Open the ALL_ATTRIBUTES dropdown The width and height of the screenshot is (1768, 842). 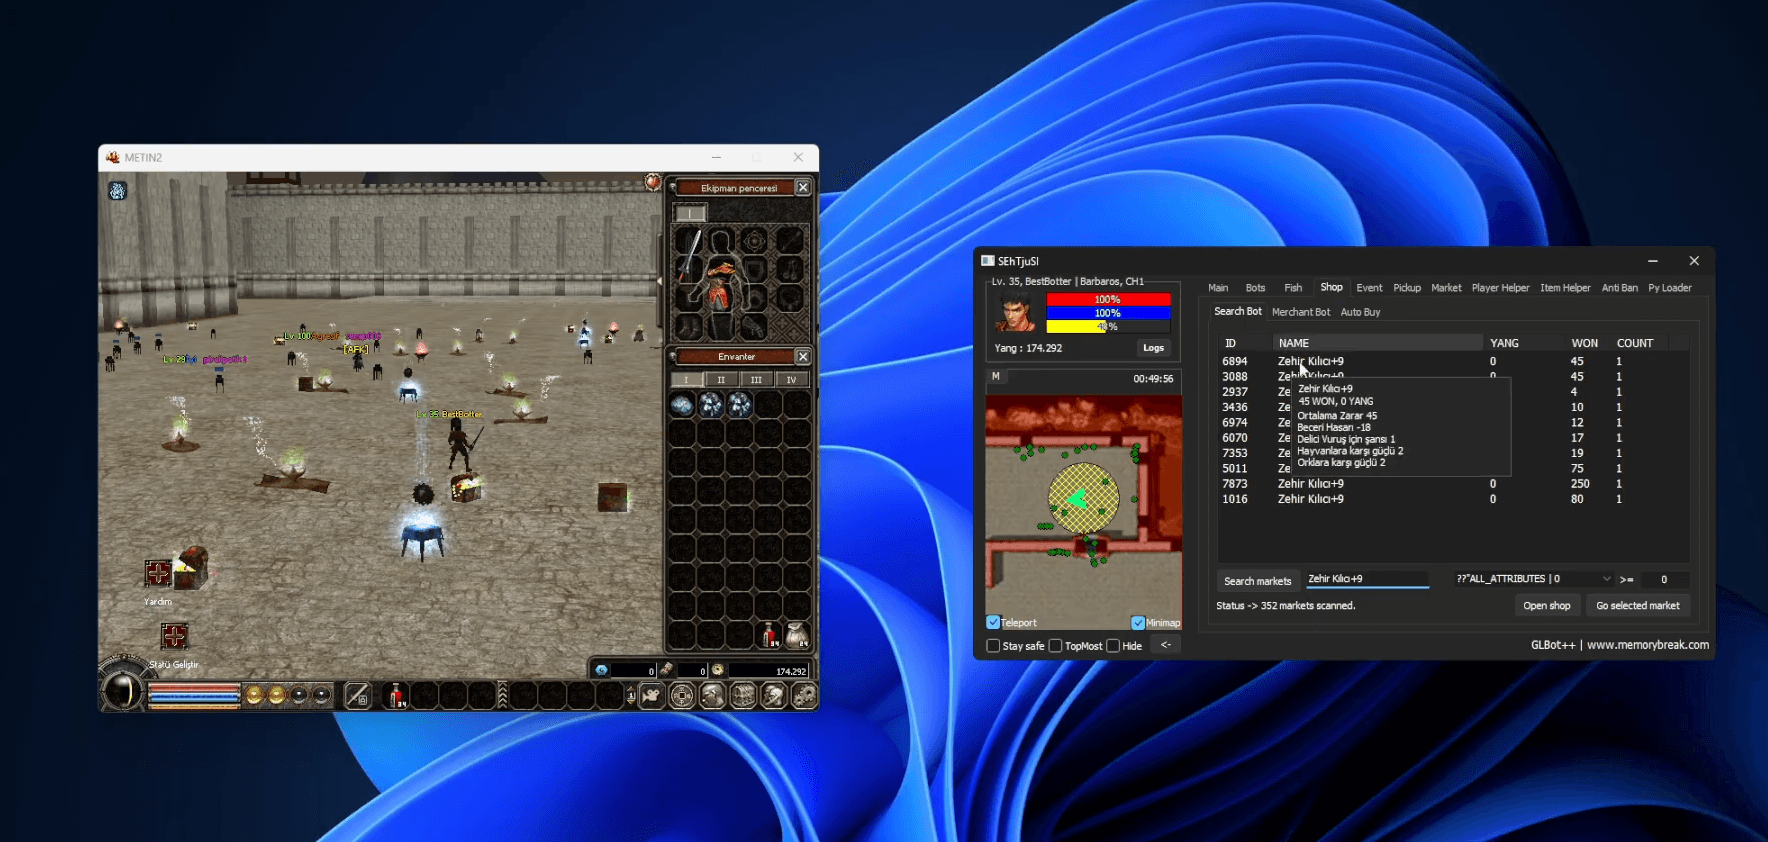[x=1533, y=579]
